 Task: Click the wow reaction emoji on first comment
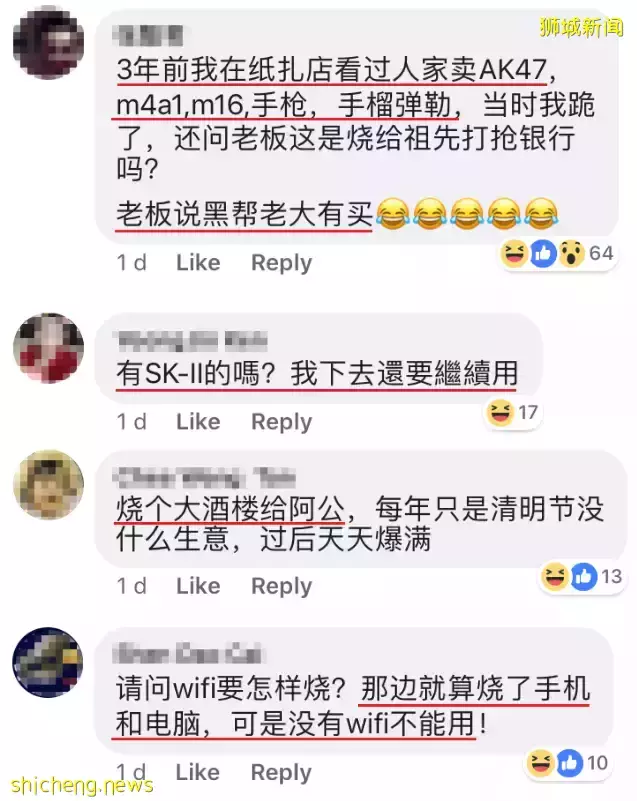click(x=571, y=253)
